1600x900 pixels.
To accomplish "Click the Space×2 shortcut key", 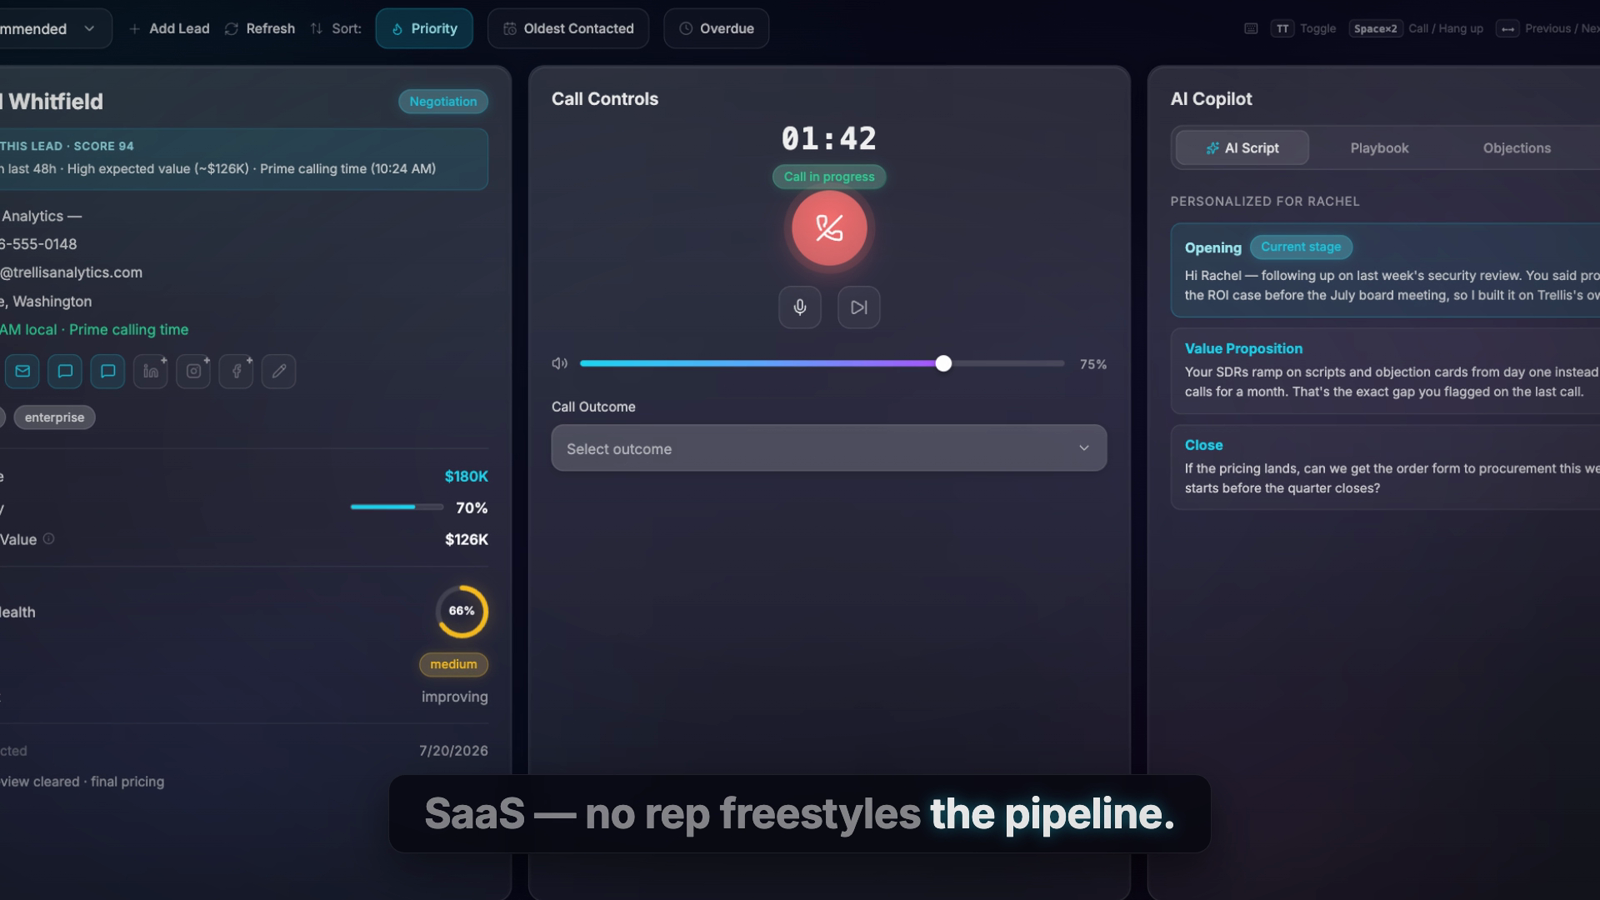I will (1375, 28).
